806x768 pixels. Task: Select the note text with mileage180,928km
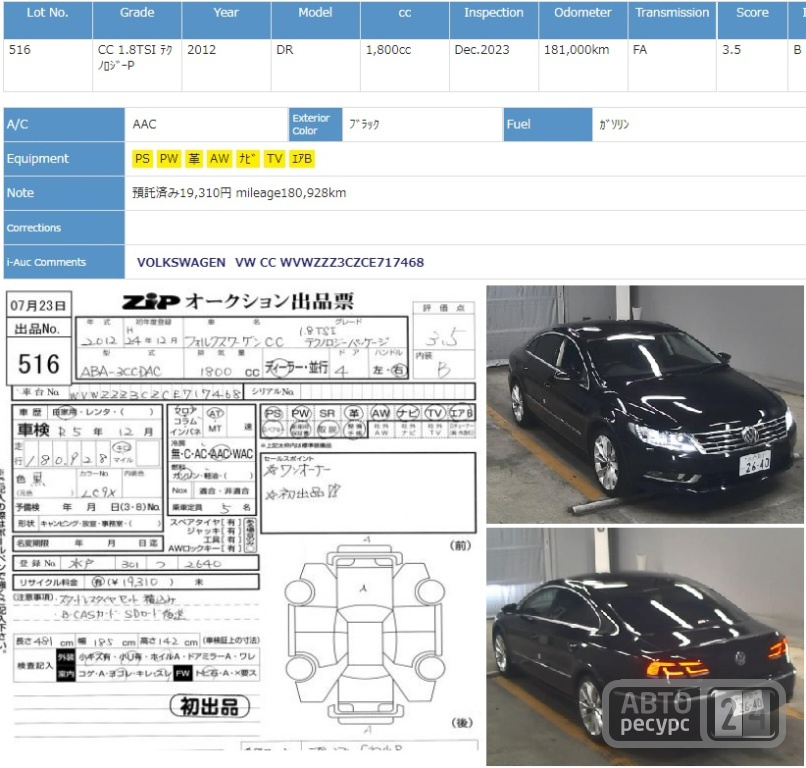point(239,193)
